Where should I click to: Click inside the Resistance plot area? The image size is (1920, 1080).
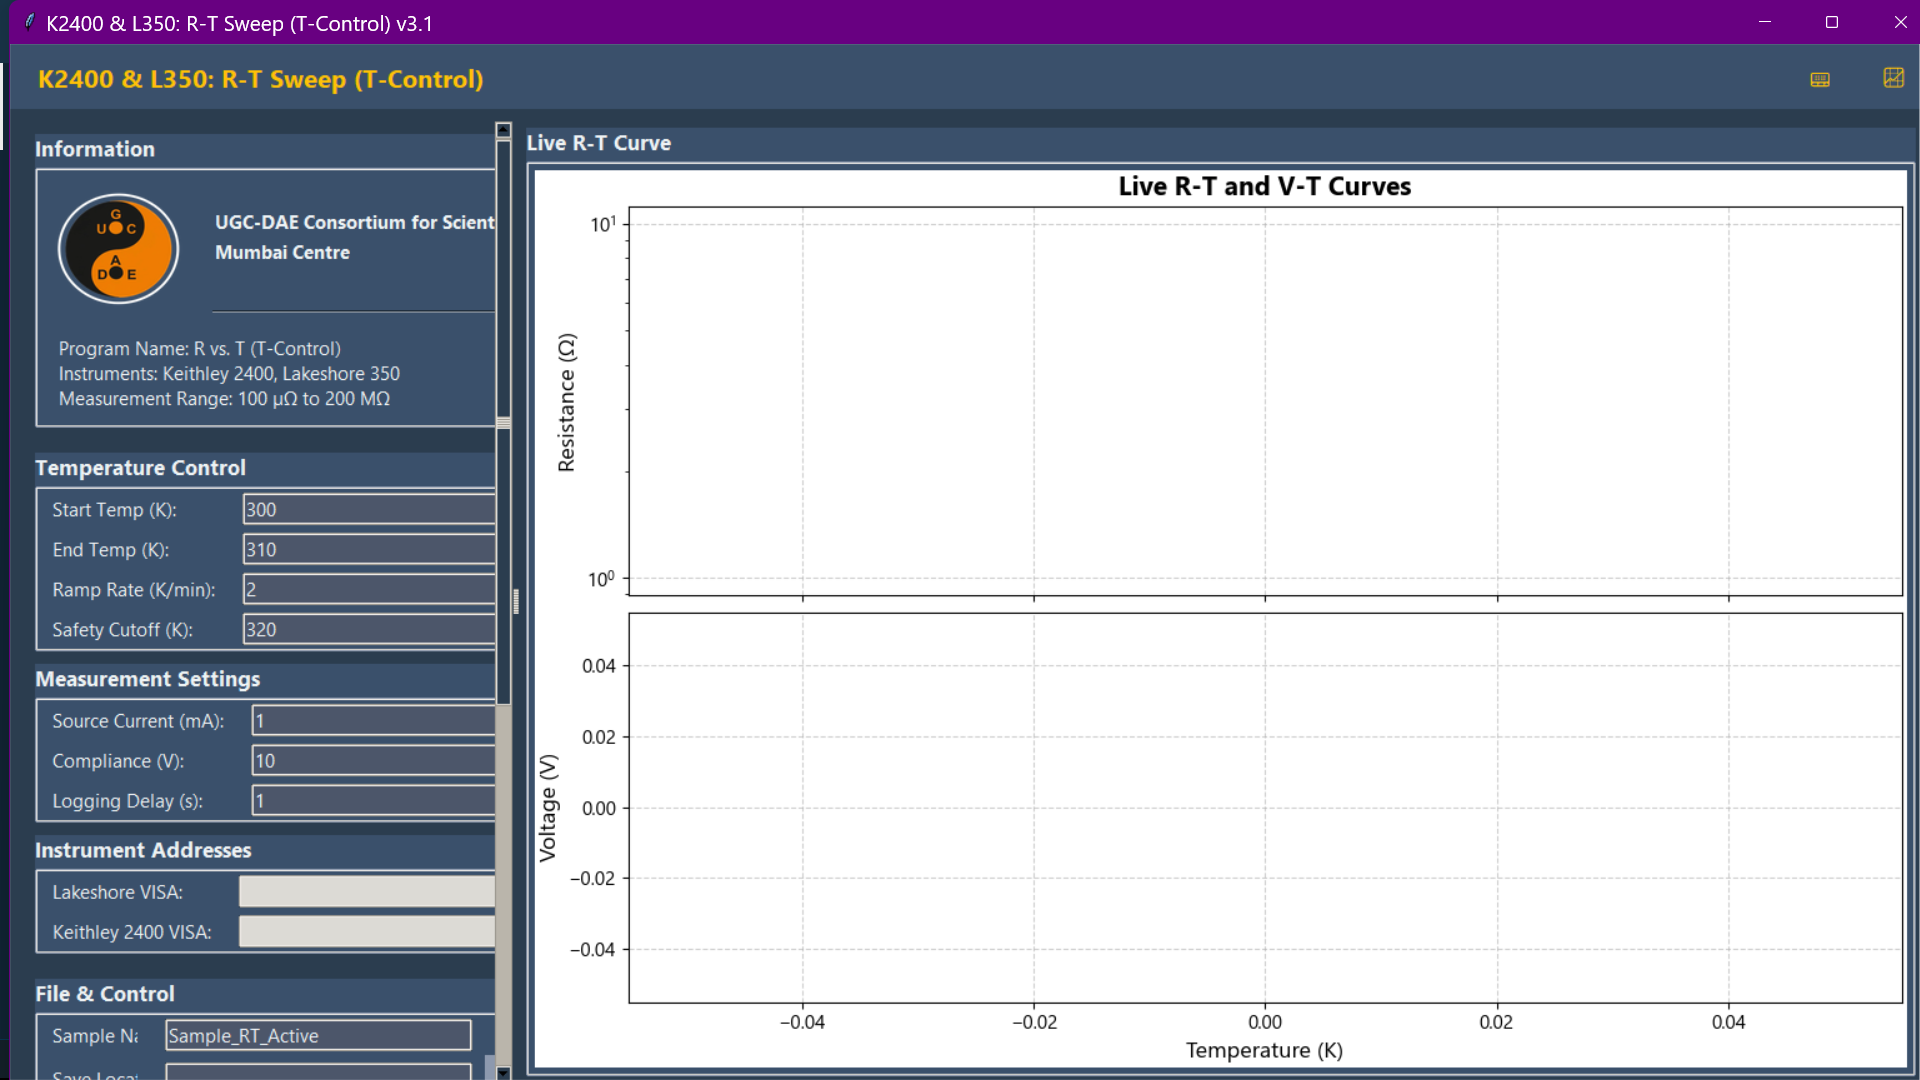tap(1264, 400)
